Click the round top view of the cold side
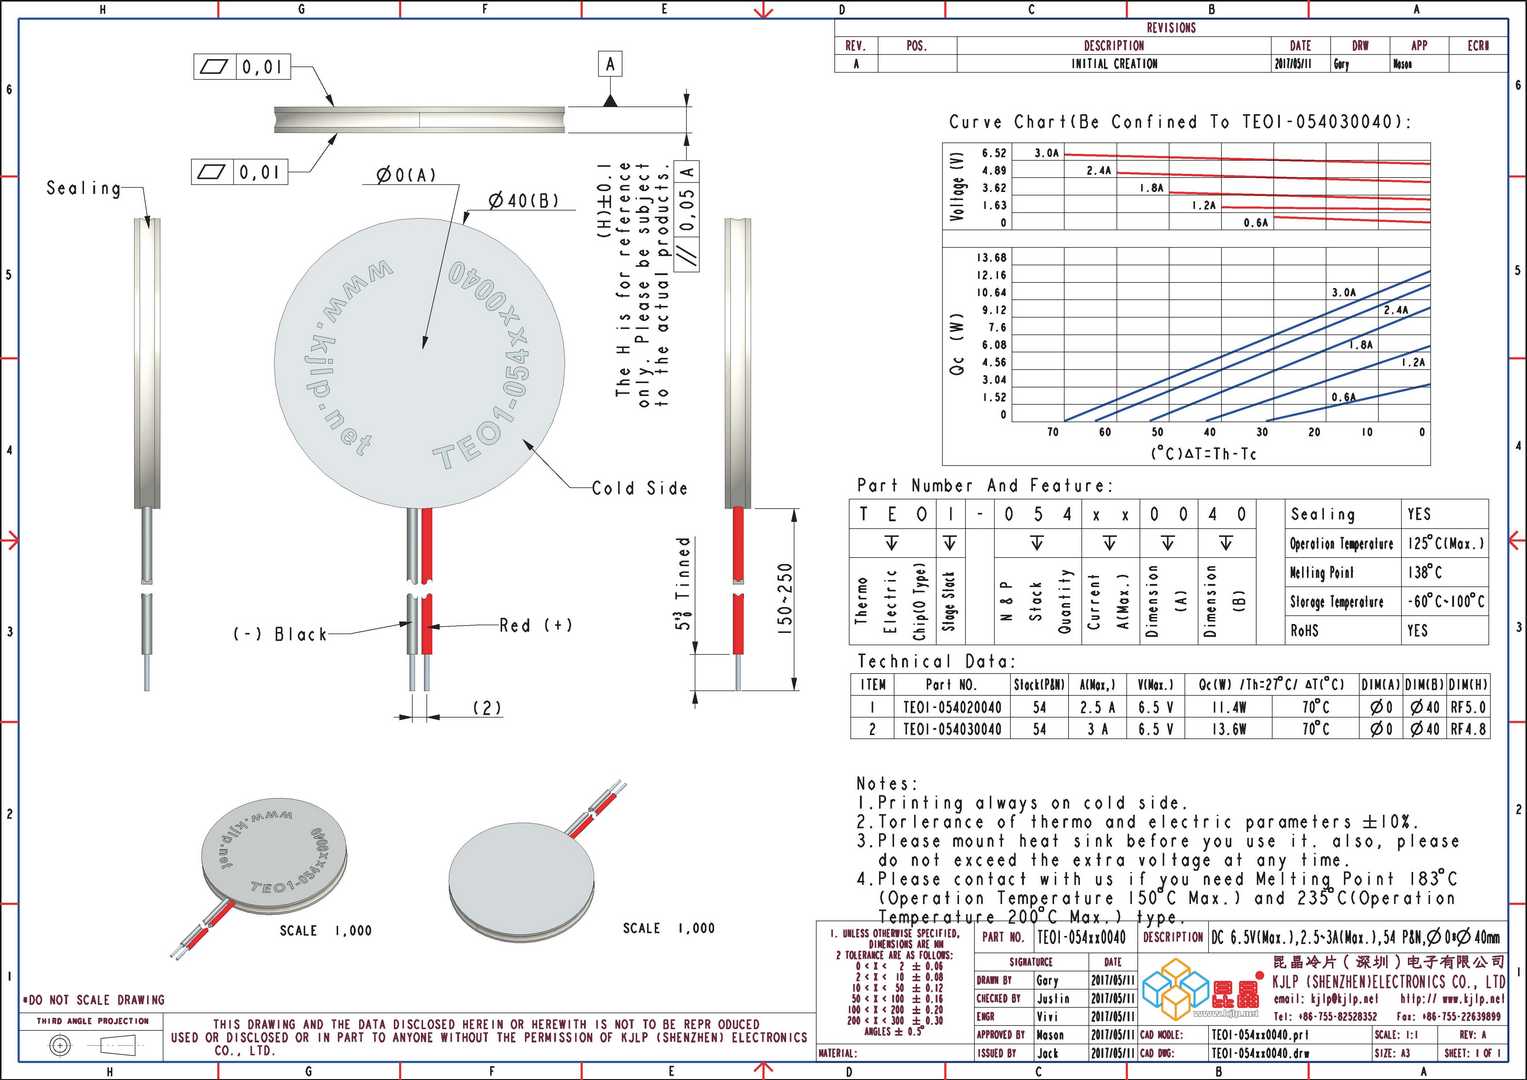The height and width of the screenshot is (1080, 1527). pyautogui.click(x=420, y=365)
